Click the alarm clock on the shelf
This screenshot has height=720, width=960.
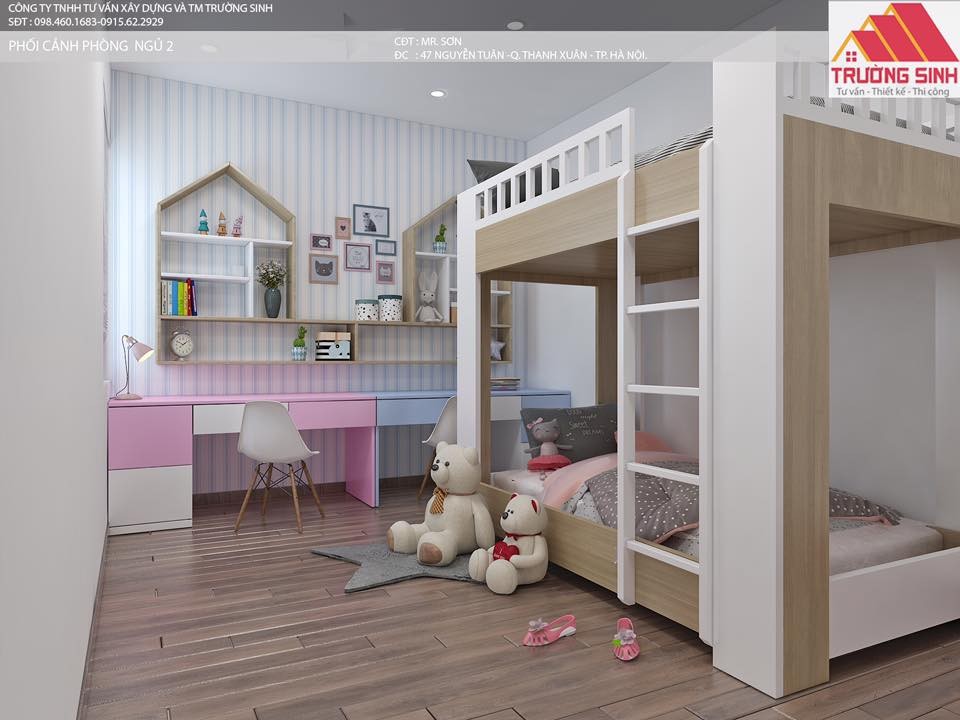[x=181, y=345]
